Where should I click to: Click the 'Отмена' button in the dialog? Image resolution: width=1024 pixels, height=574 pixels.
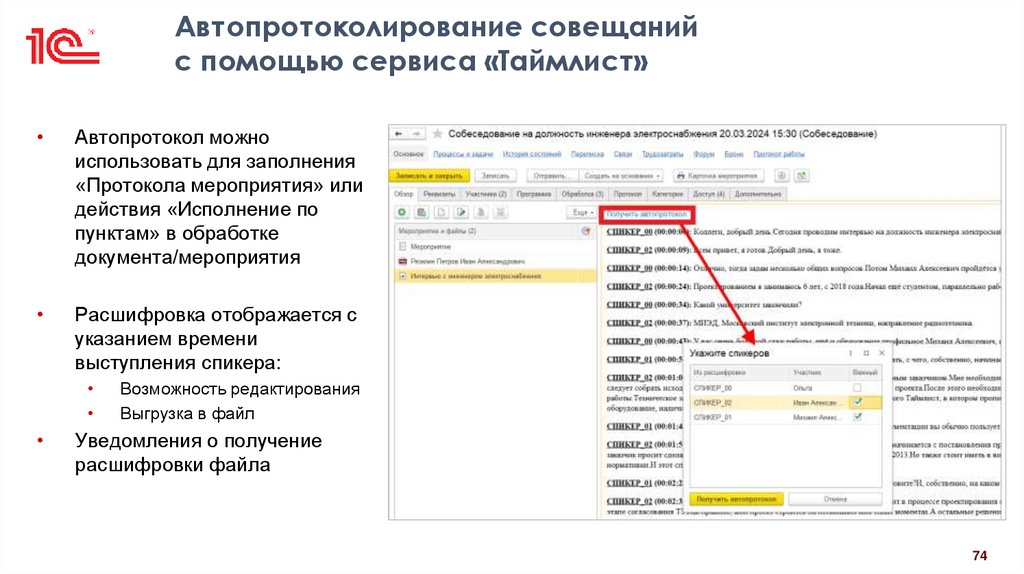click(x=835, y=500)
